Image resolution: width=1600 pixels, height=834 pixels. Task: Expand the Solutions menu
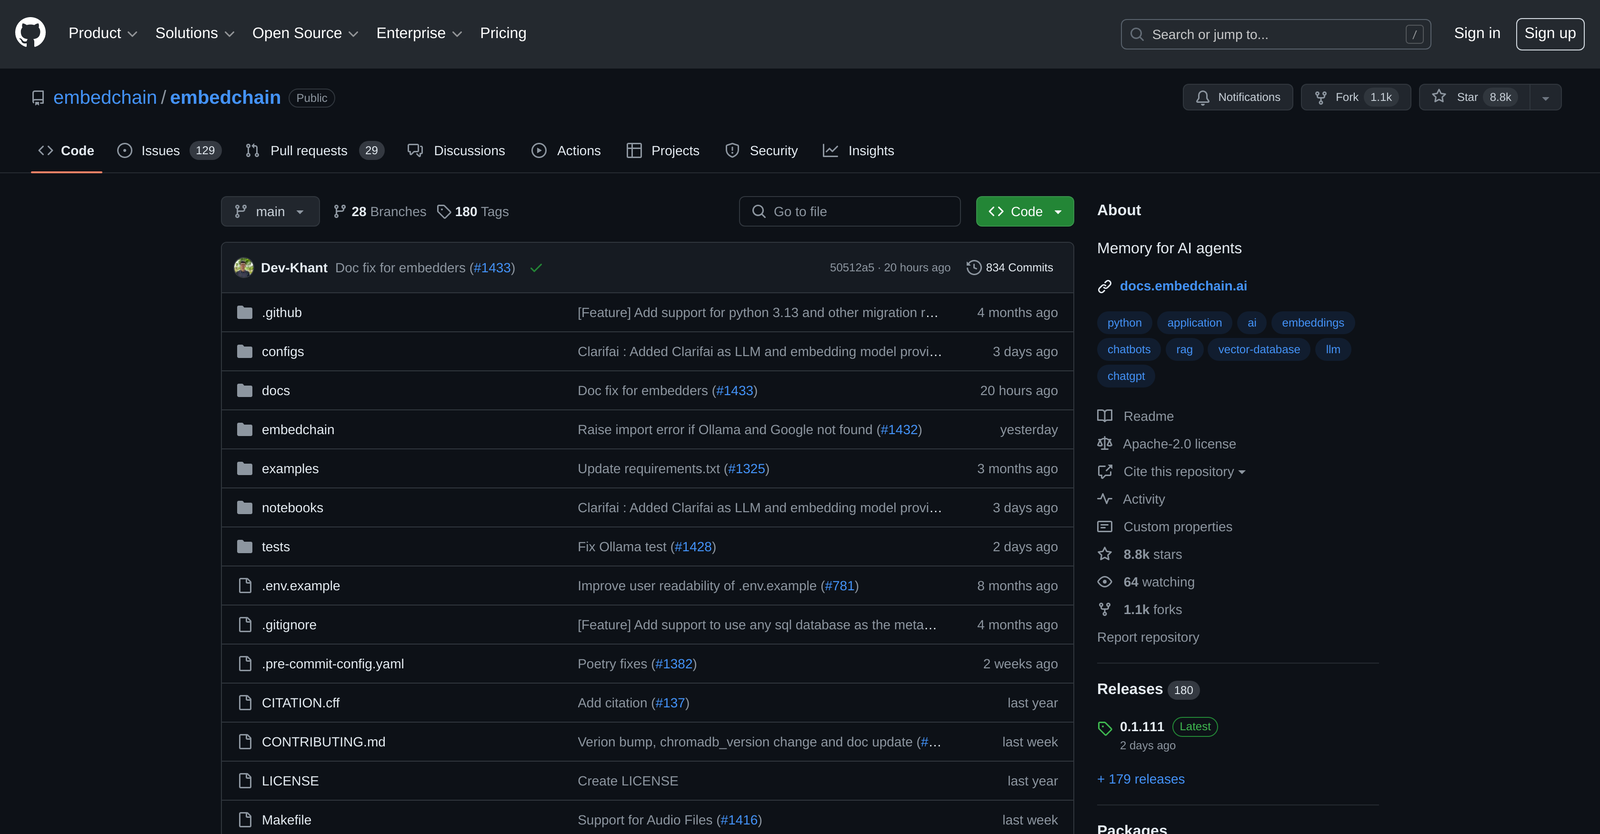[x=195, y=33]
